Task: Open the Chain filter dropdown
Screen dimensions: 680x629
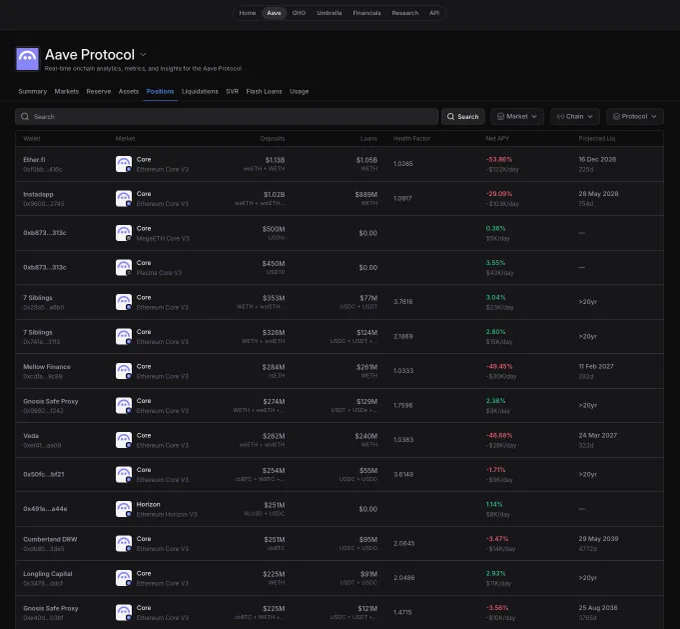Action: click(575, 117)
